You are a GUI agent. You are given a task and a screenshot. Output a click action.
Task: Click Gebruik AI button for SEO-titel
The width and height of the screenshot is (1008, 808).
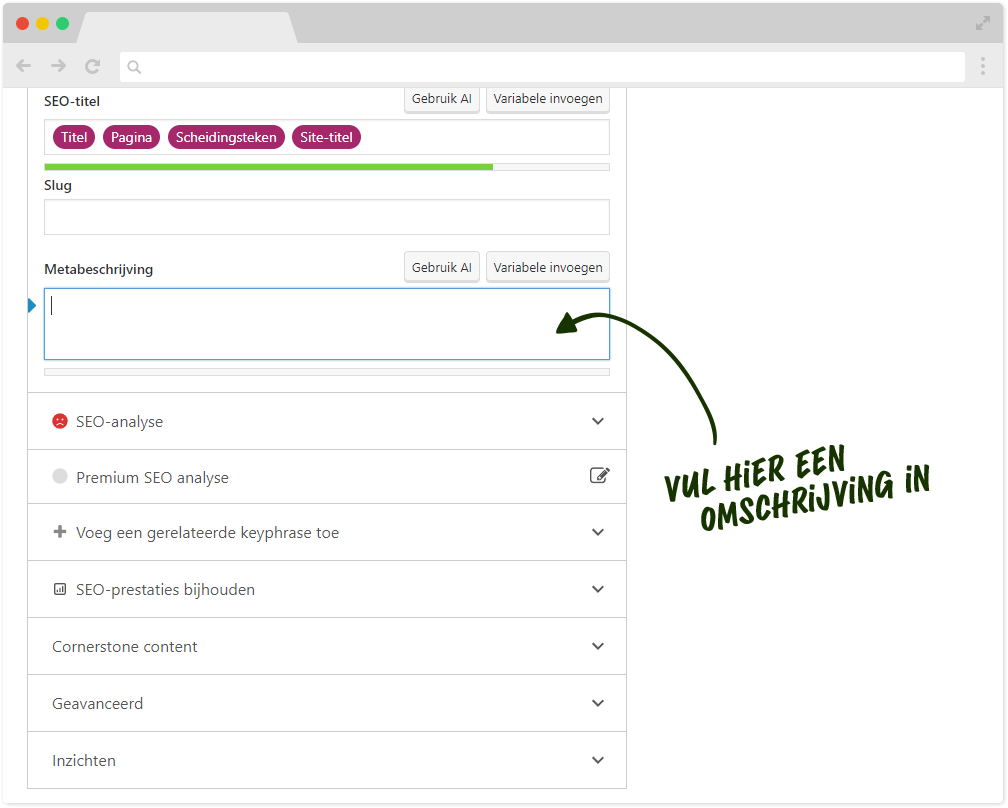pos(442,99)
